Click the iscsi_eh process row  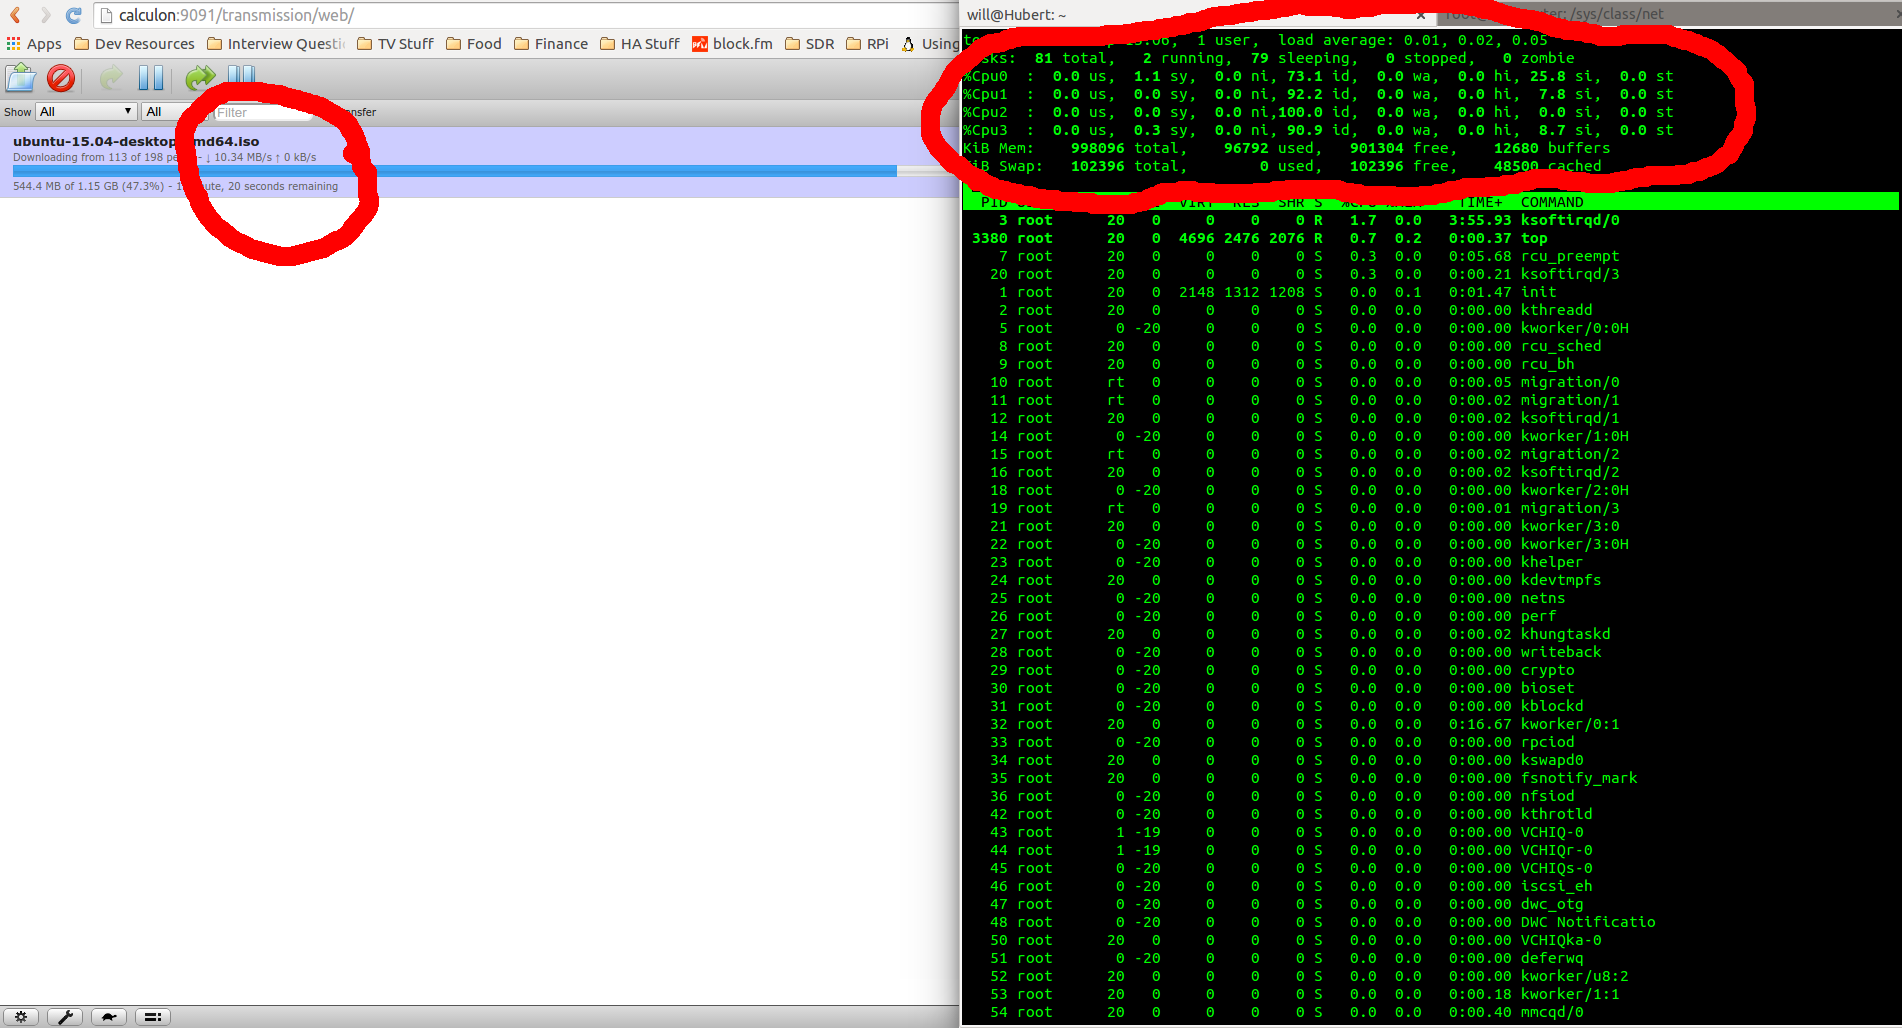[x=1430, y=886]
